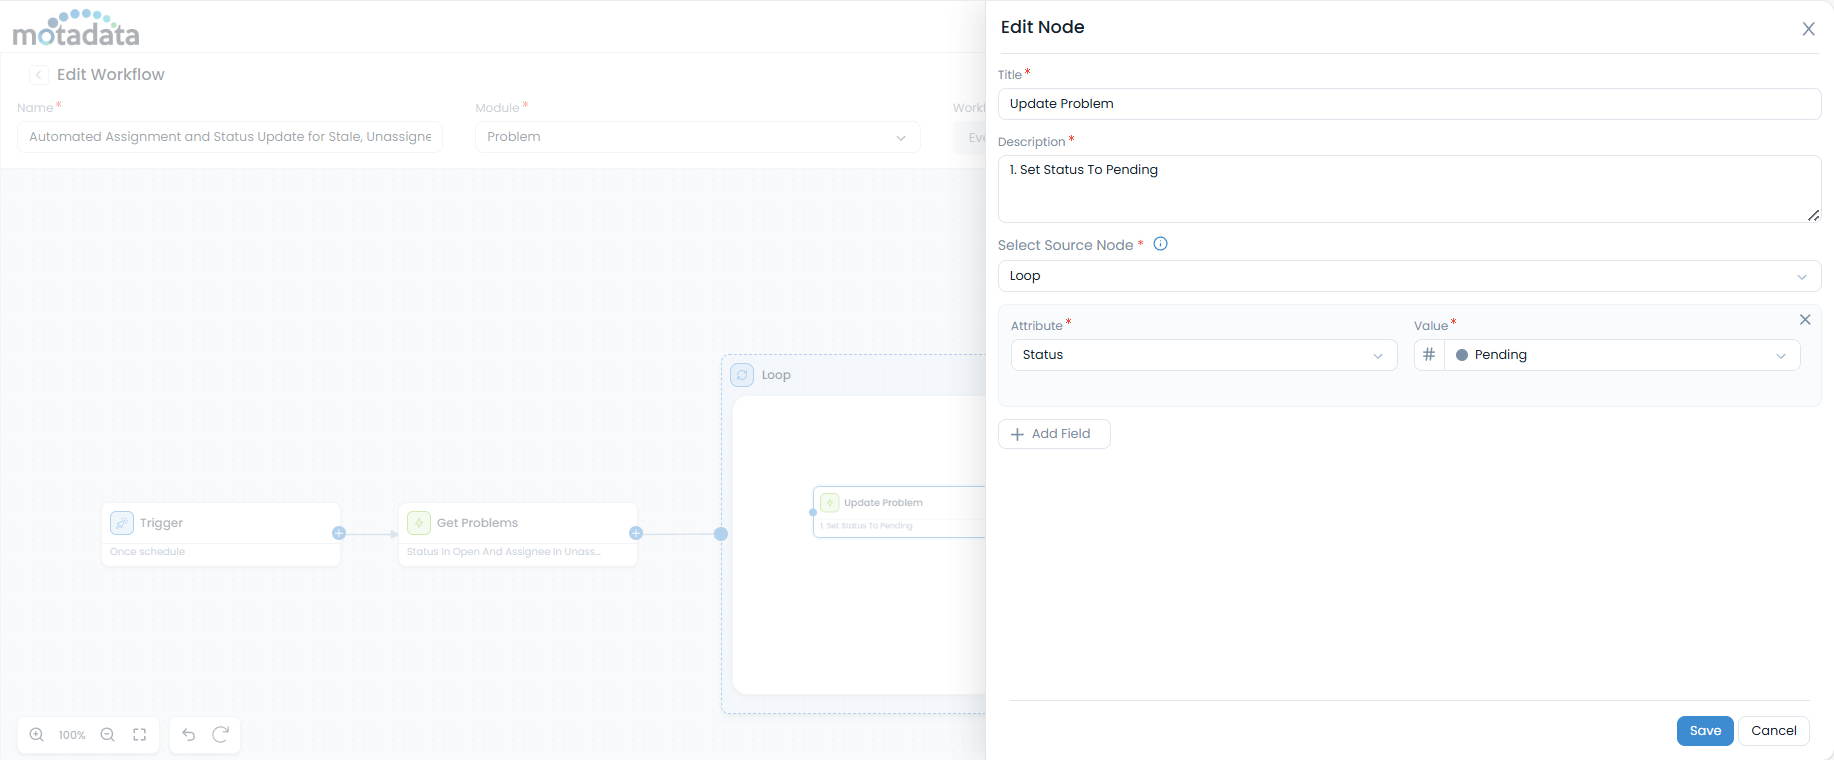Click the Save button
1834x760 pixels.
[x=1704, y=731]
